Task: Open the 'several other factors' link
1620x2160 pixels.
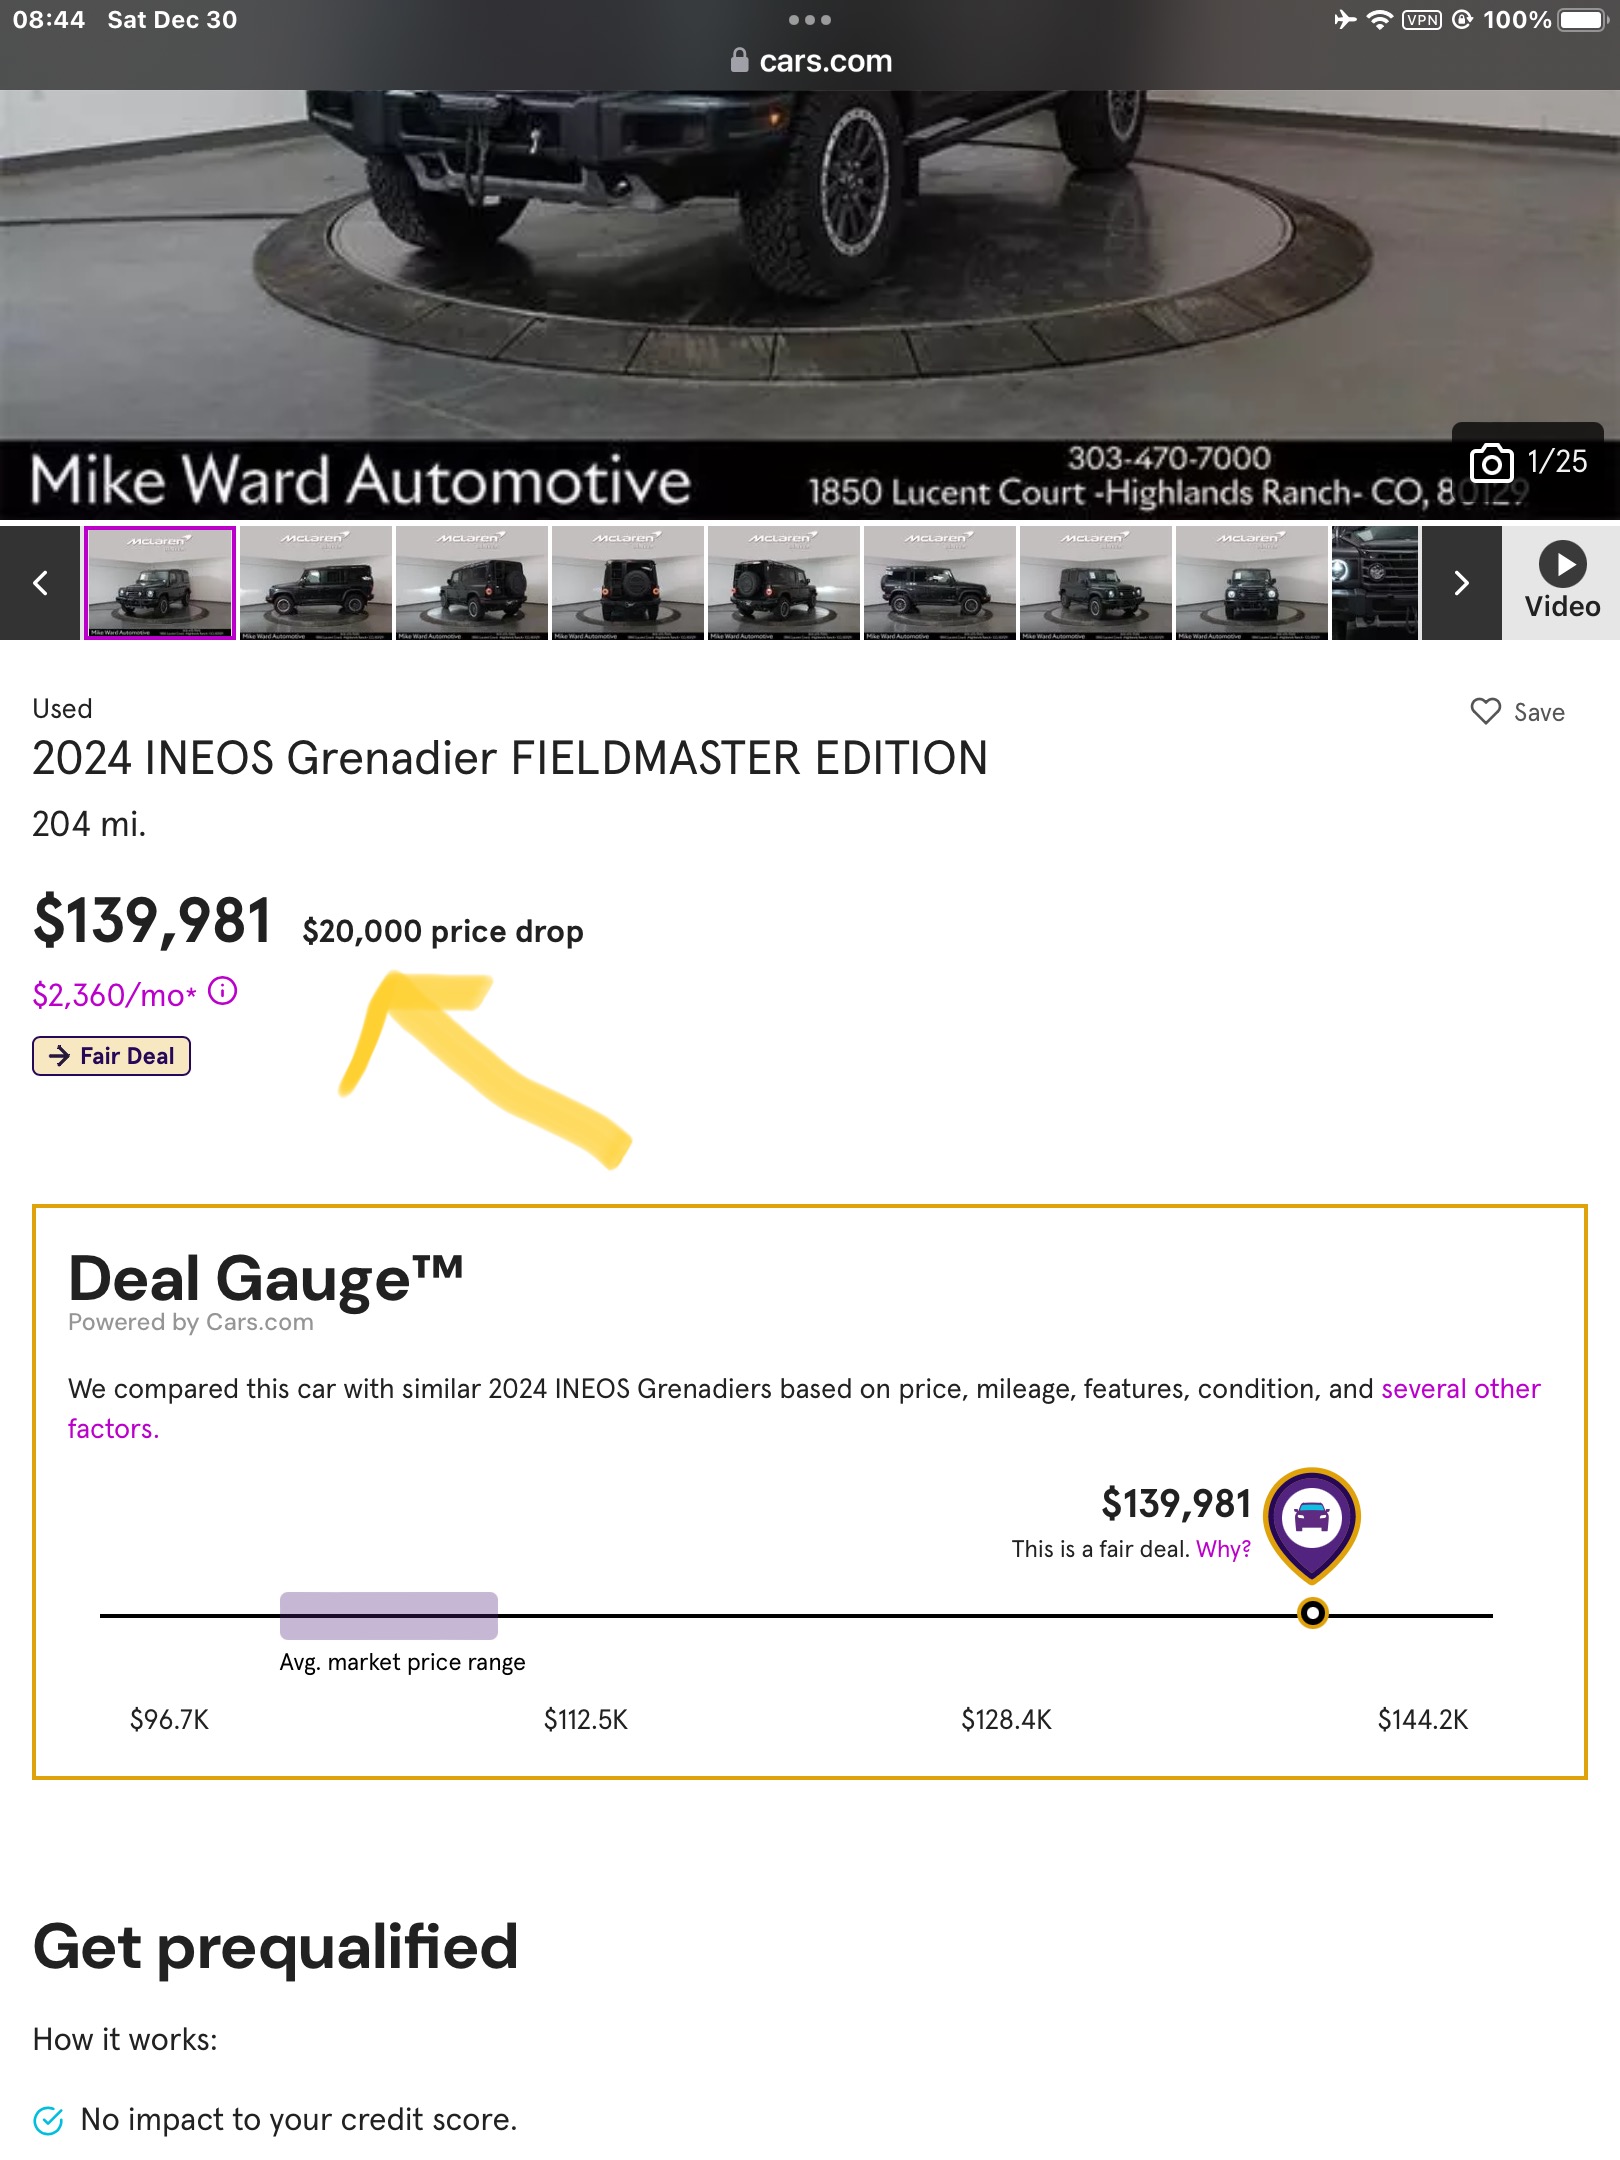Action: click(804, 1408)
